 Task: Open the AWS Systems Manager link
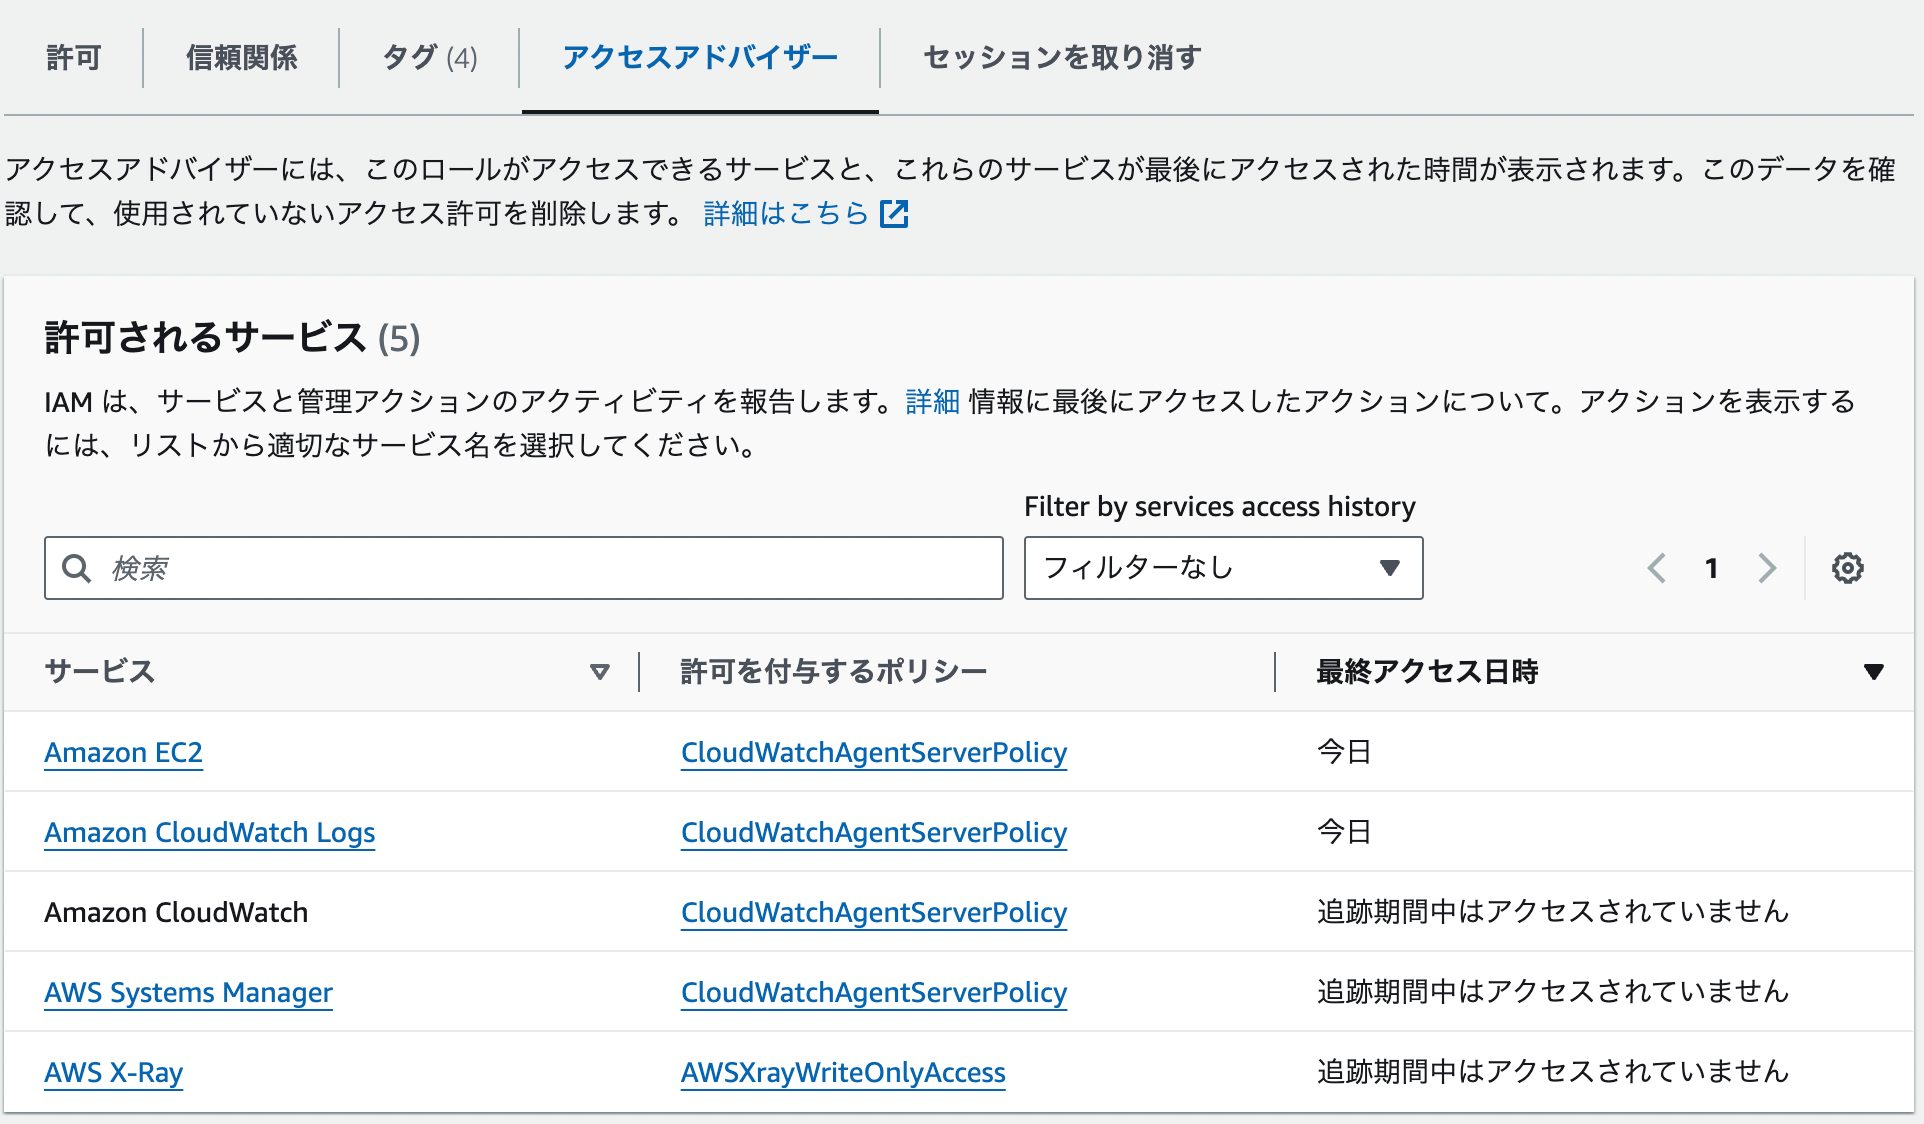point(189,993)
